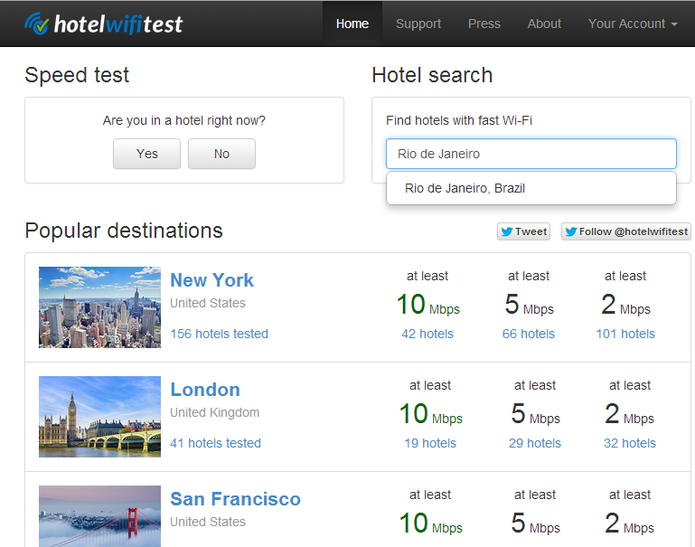Click the Tweet button
The width and height of the screenshot is (695, 547).
pyautogui.click(x=523, y=231)
